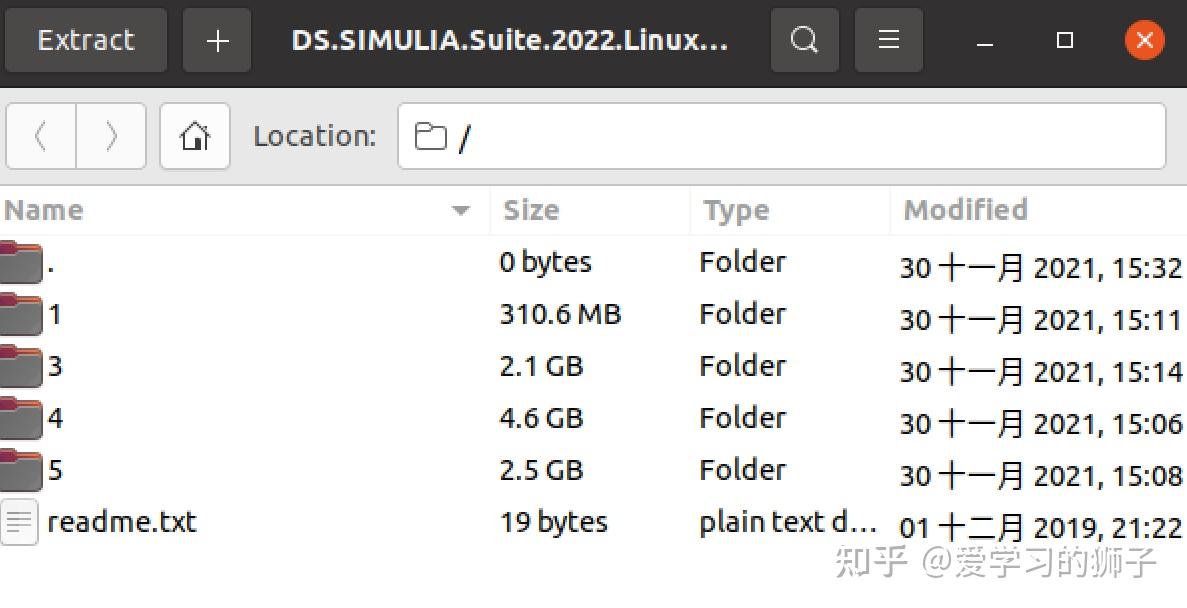This screenshot has width=1187, height=608.
Task: Sort files by the Modified column
Action: (x=964, y=210)
